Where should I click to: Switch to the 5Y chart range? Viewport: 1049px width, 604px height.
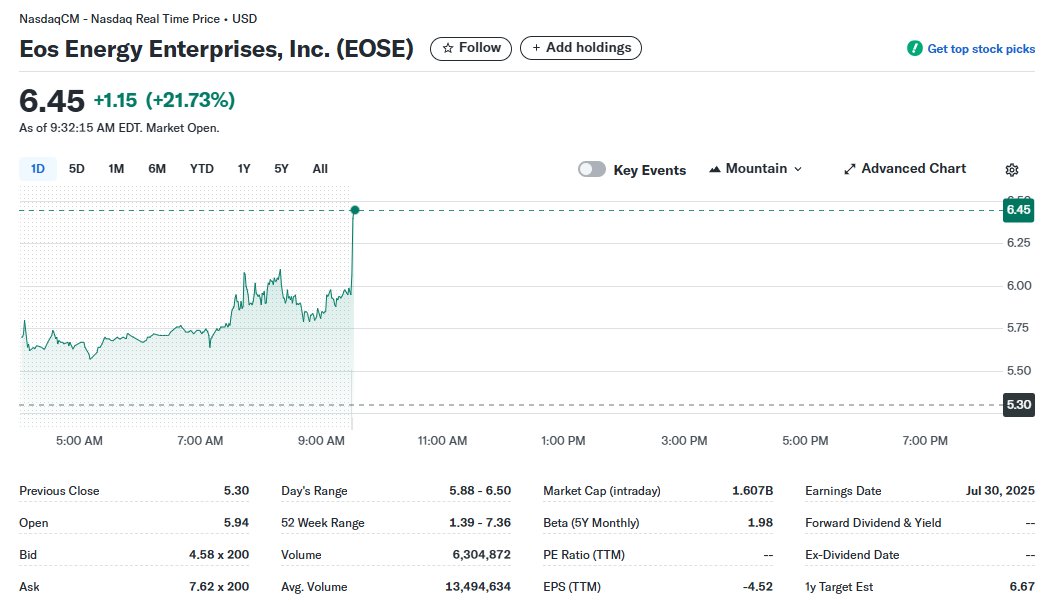282,169
